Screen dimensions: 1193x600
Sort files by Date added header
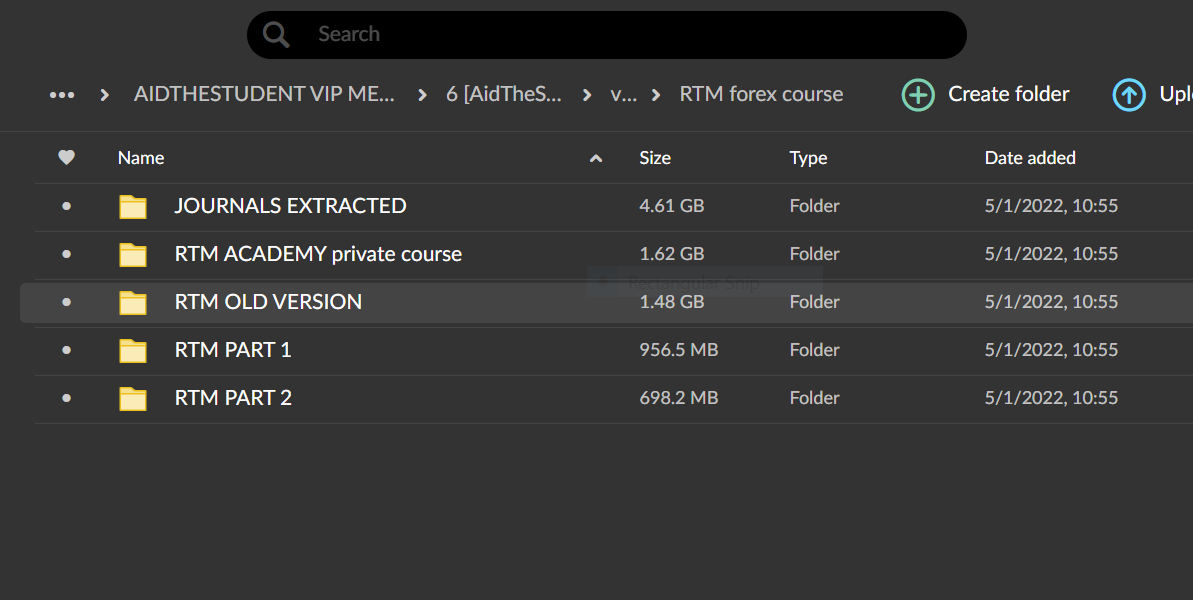click(x=1030, y=158)
